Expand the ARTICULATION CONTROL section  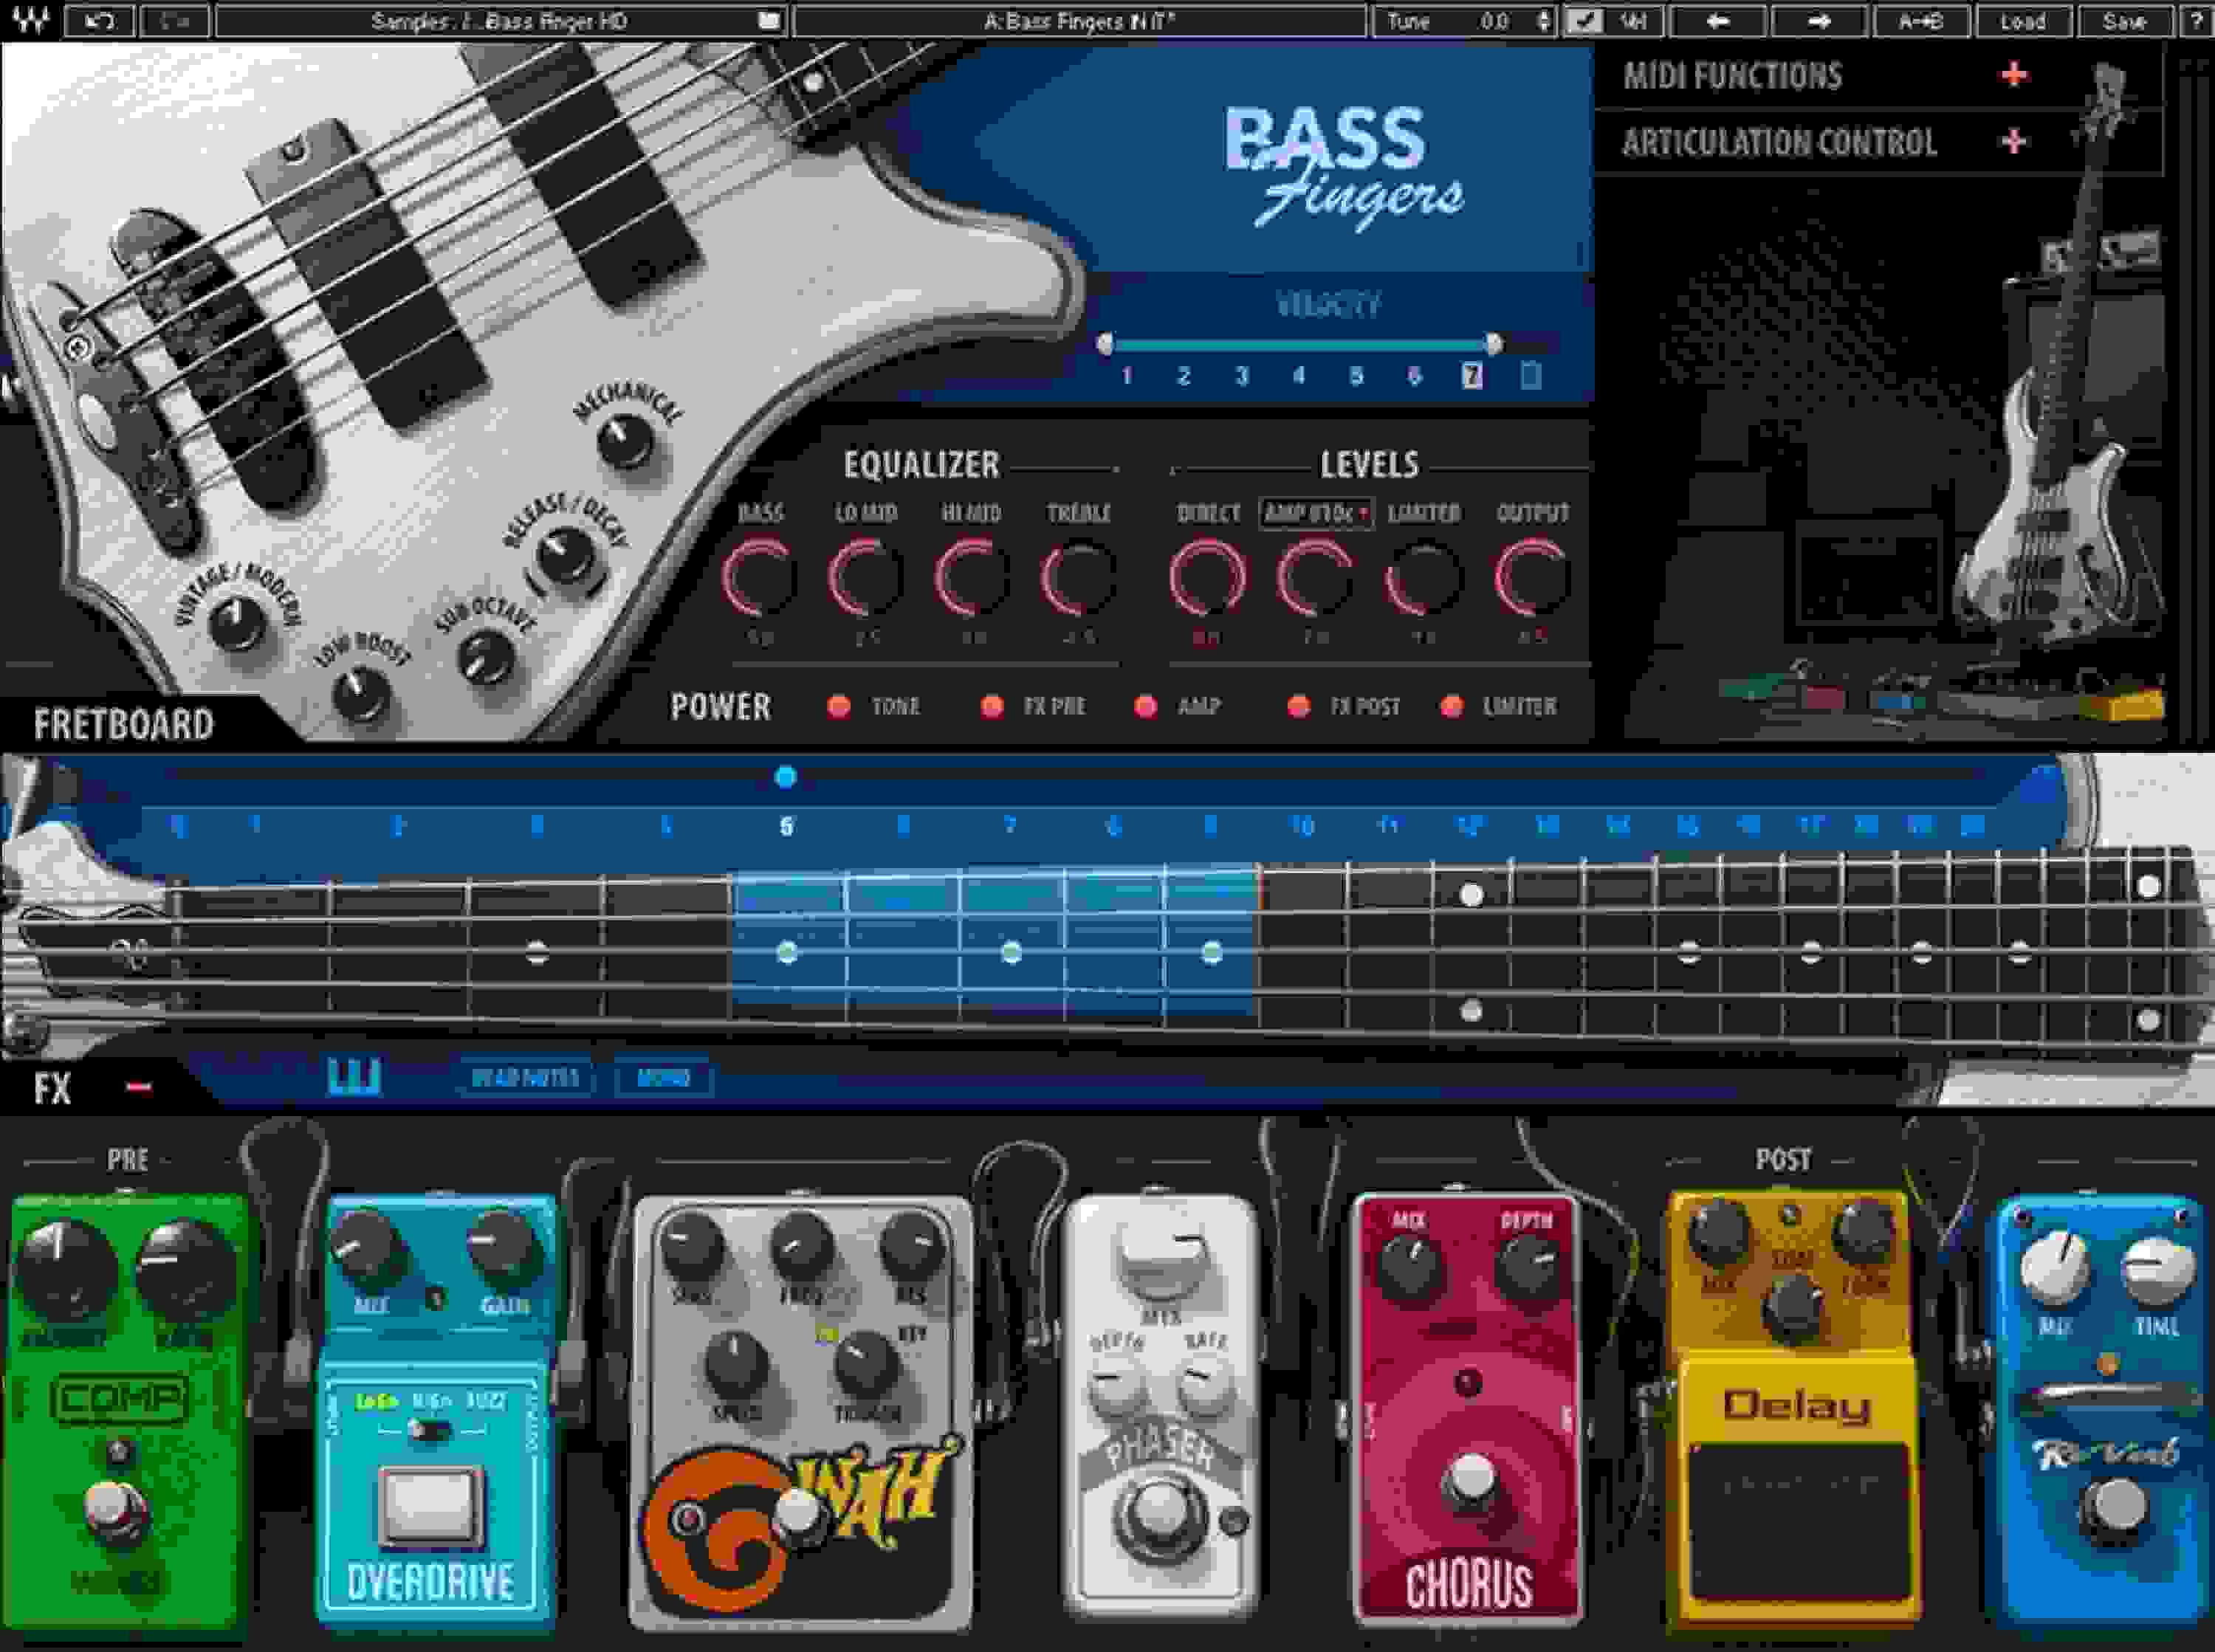(2011, 143)
